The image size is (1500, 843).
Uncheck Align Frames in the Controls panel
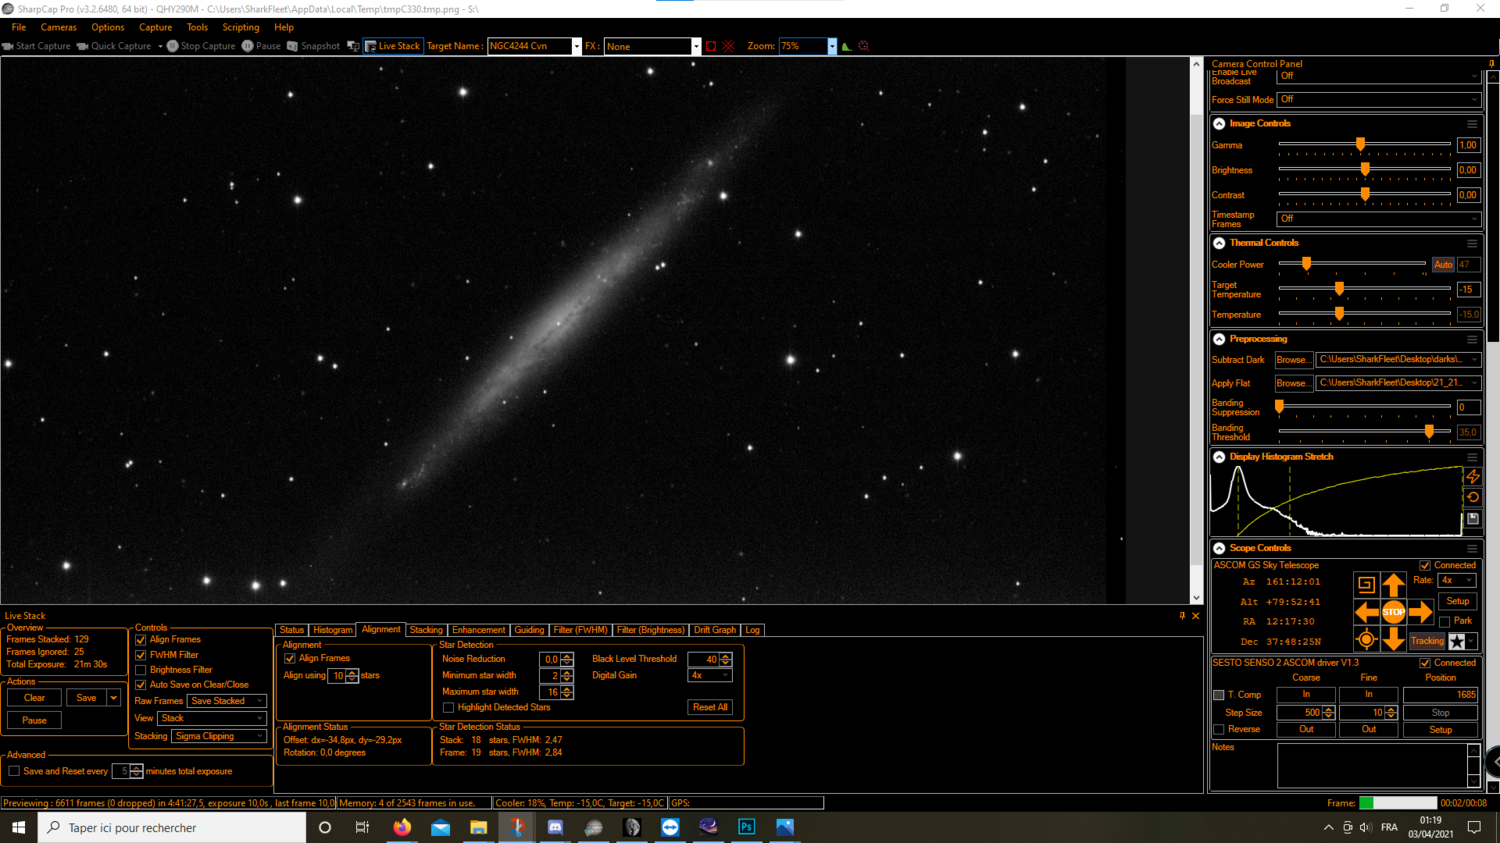(x=140, y=639)
